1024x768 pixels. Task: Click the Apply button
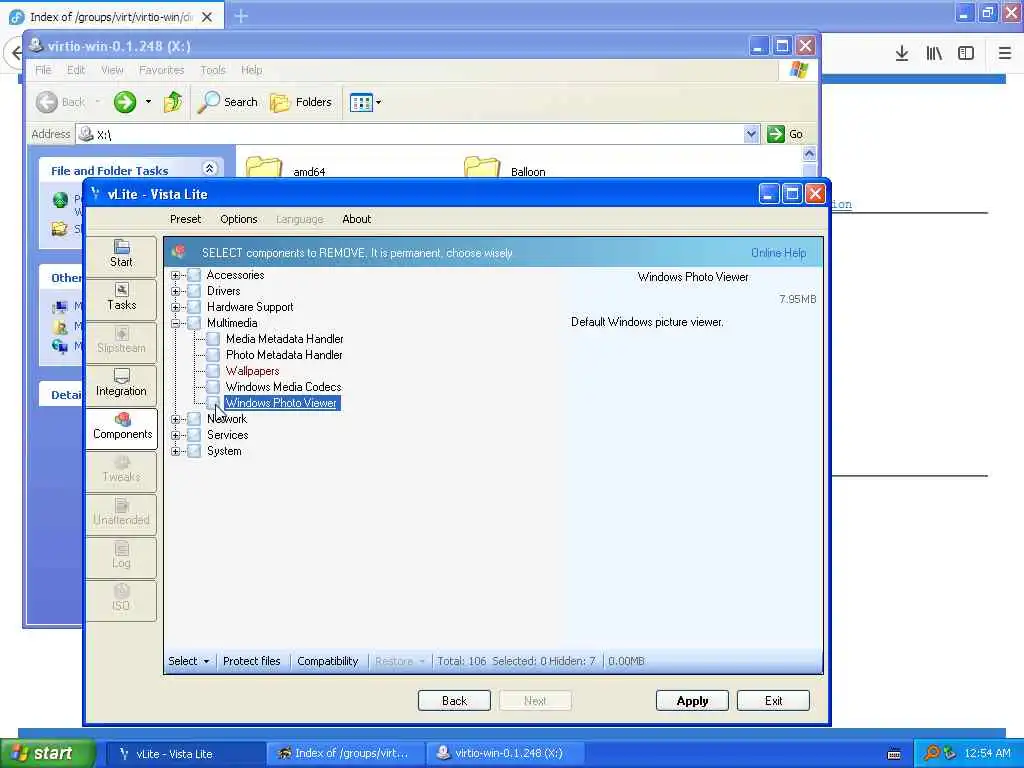(692, 701)
